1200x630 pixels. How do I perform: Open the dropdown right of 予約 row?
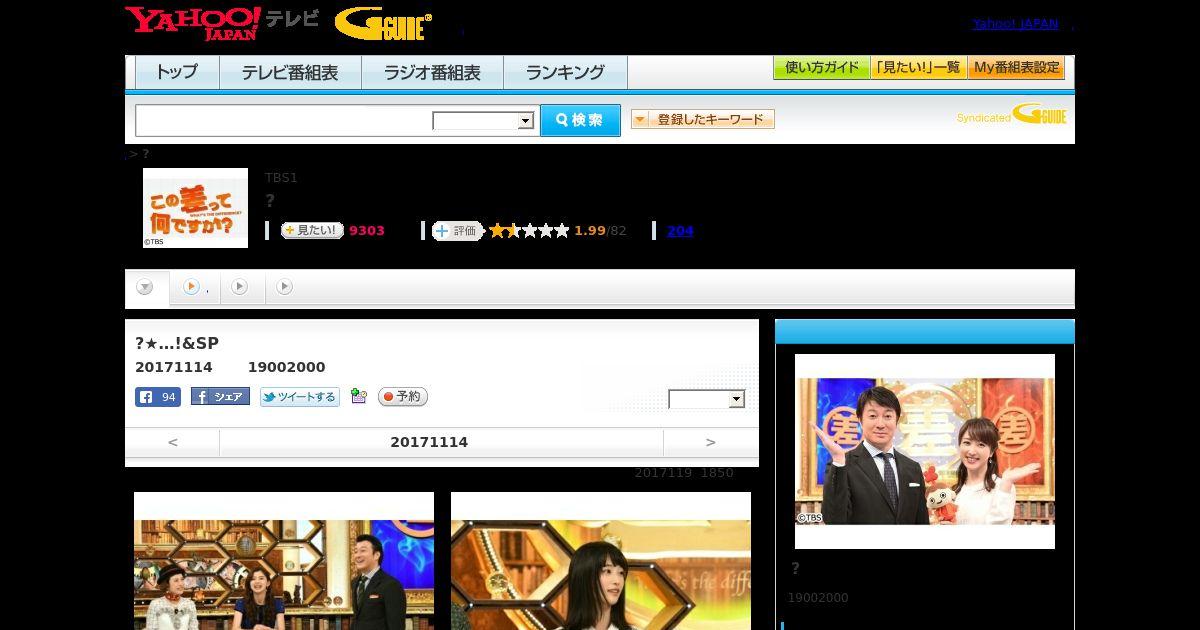coord(707,399)
